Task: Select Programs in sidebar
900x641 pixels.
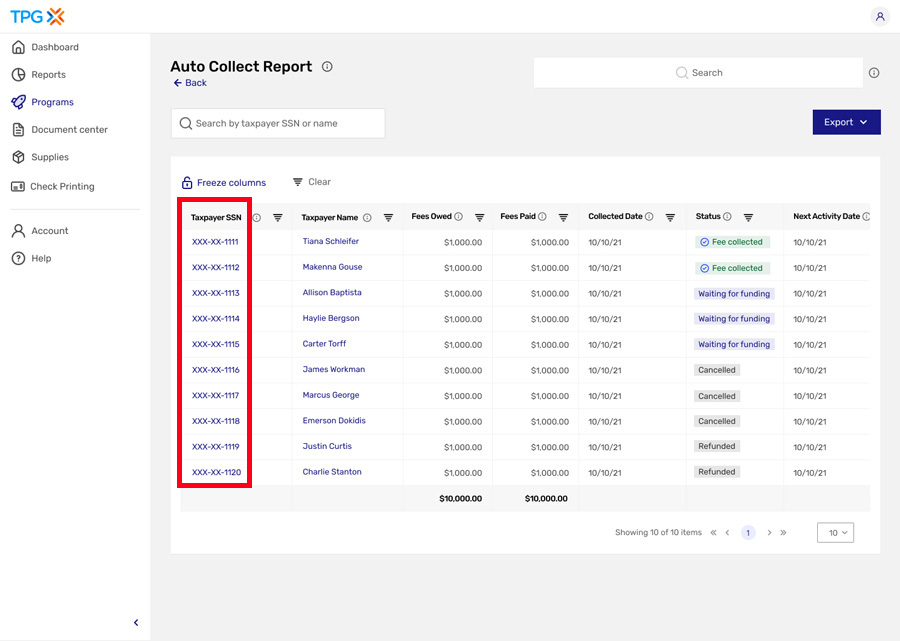Action: tap(43, 102)
